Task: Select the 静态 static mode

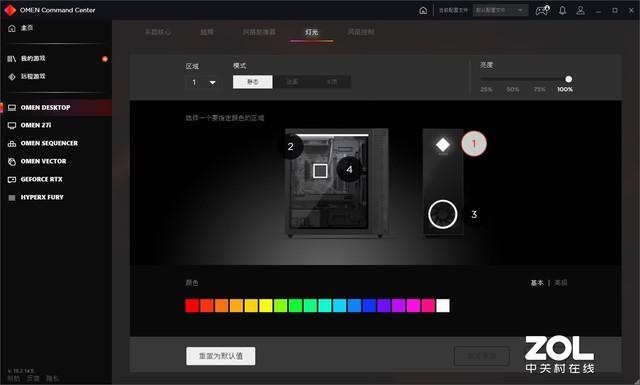Action: 253,82
